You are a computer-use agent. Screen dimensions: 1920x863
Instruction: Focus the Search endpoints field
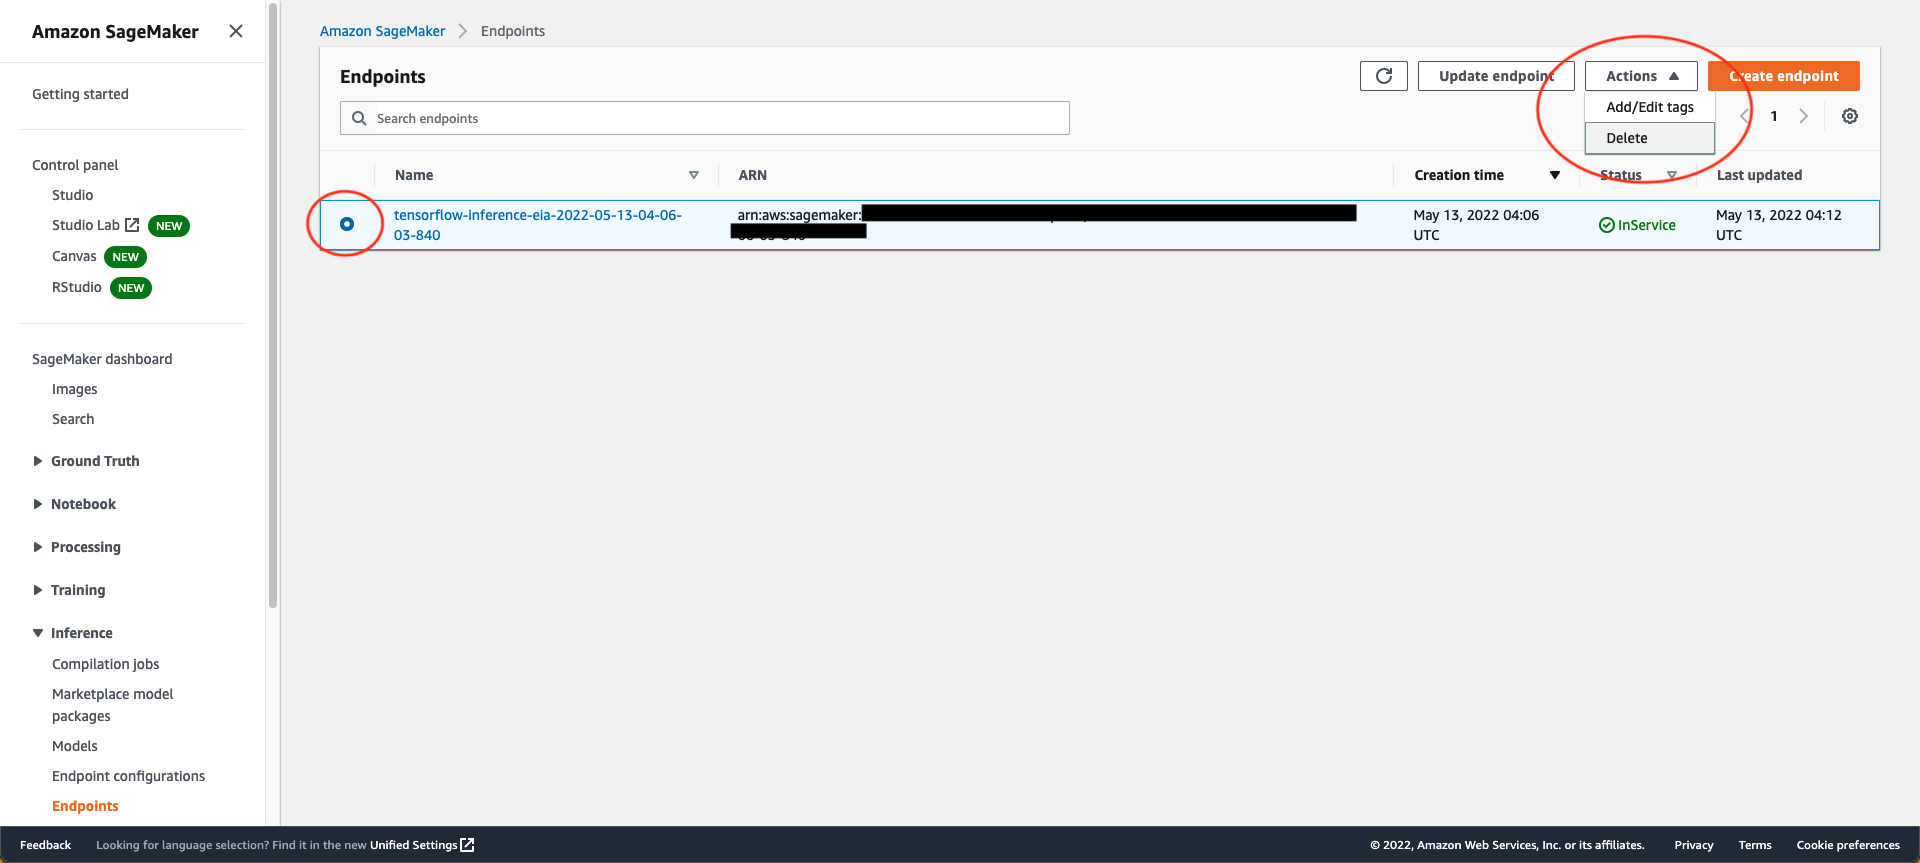click(x=705, y=118)
